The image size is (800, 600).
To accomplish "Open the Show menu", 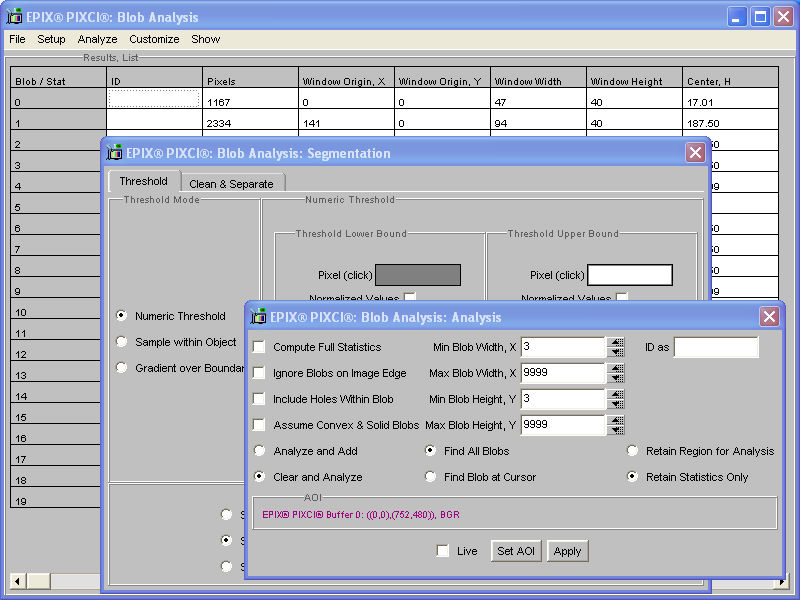I will click(205, 39).
